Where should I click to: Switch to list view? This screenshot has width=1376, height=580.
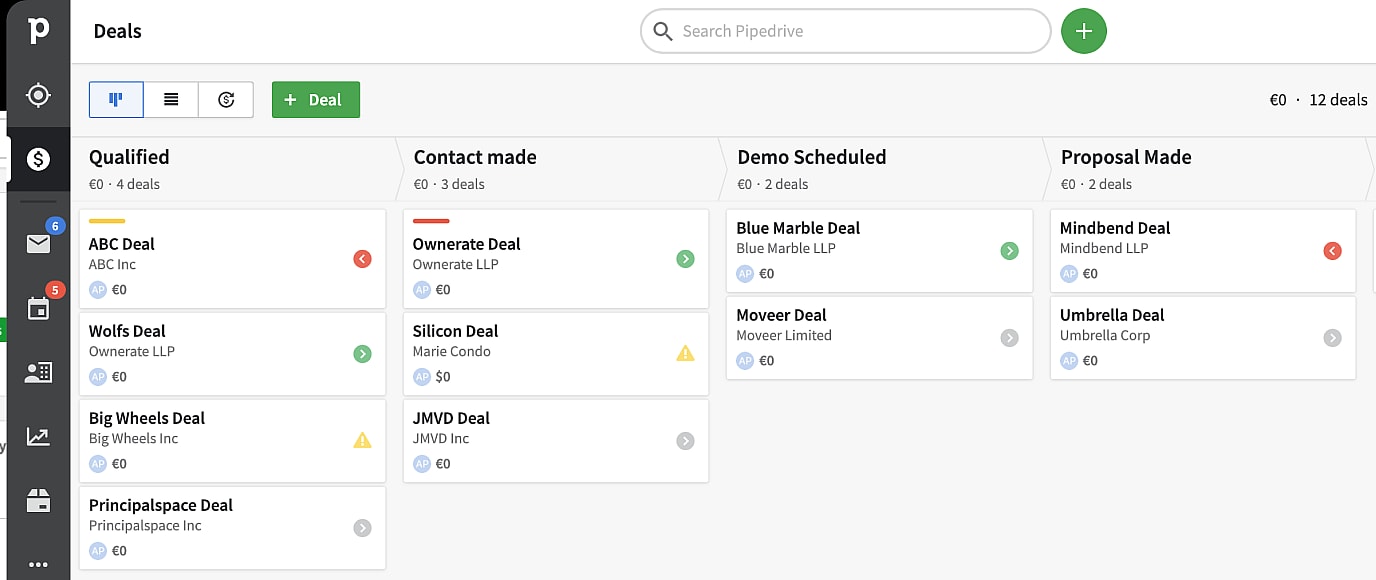[171, 100]
